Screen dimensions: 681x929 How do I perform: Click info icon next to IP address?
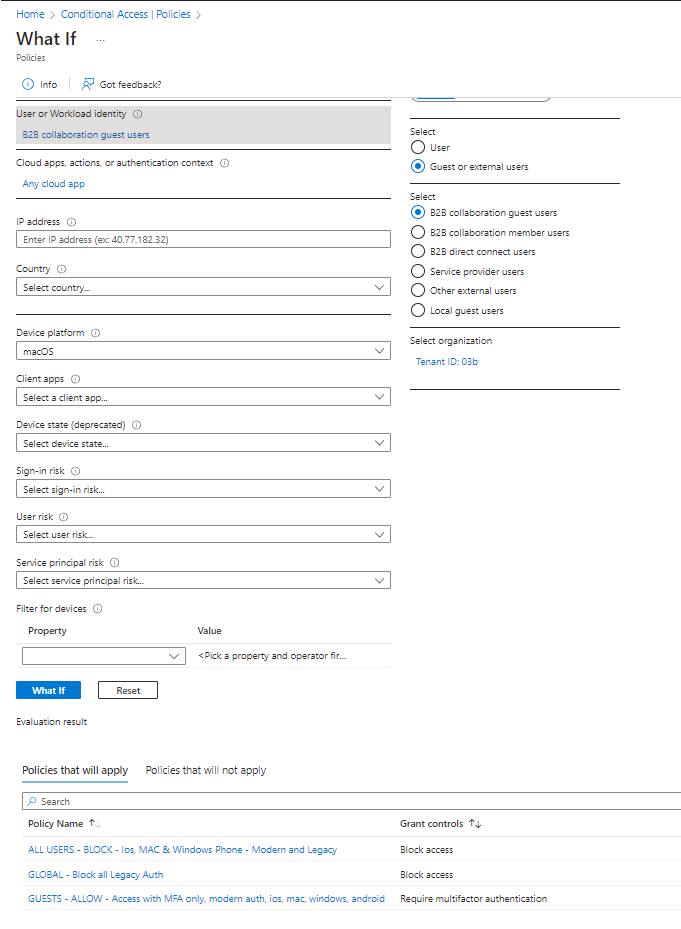[72, 222]
